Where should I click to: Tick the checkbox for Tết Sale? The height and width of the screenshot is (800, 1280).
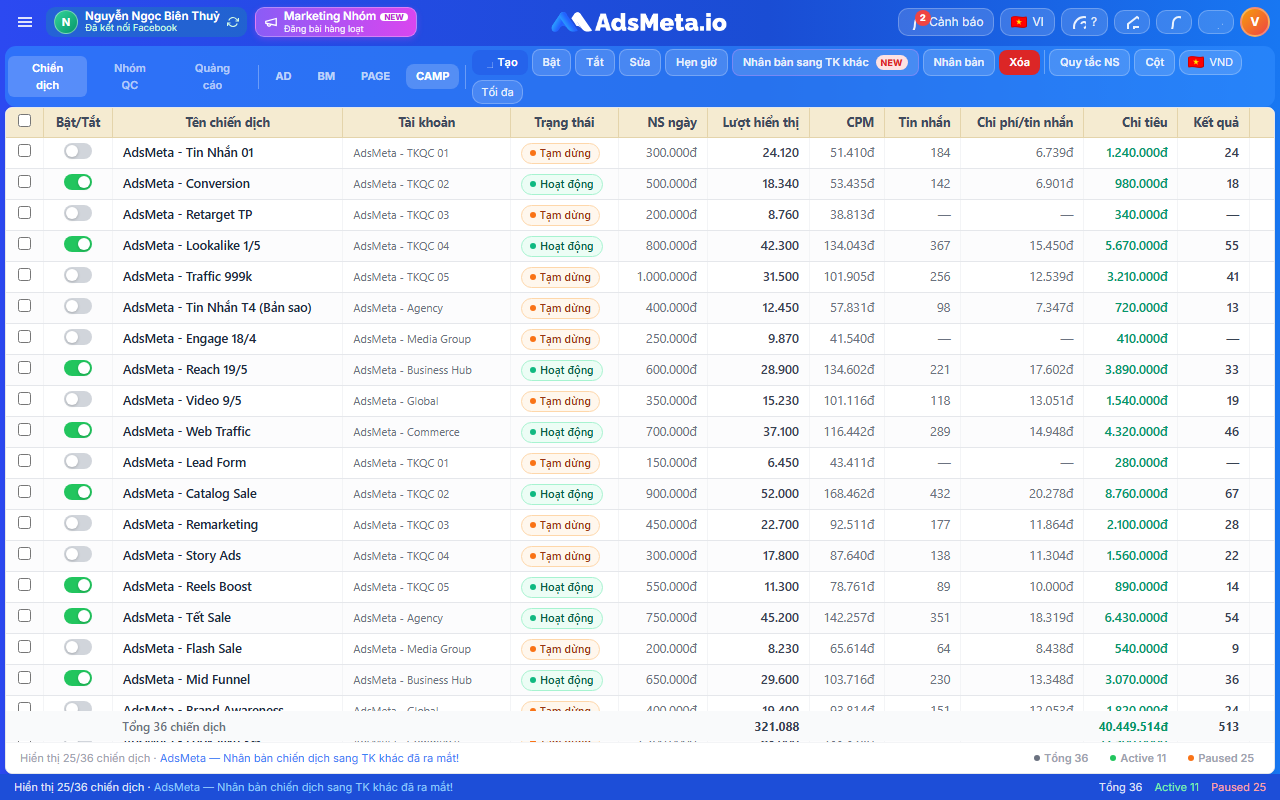coord(25,616)
